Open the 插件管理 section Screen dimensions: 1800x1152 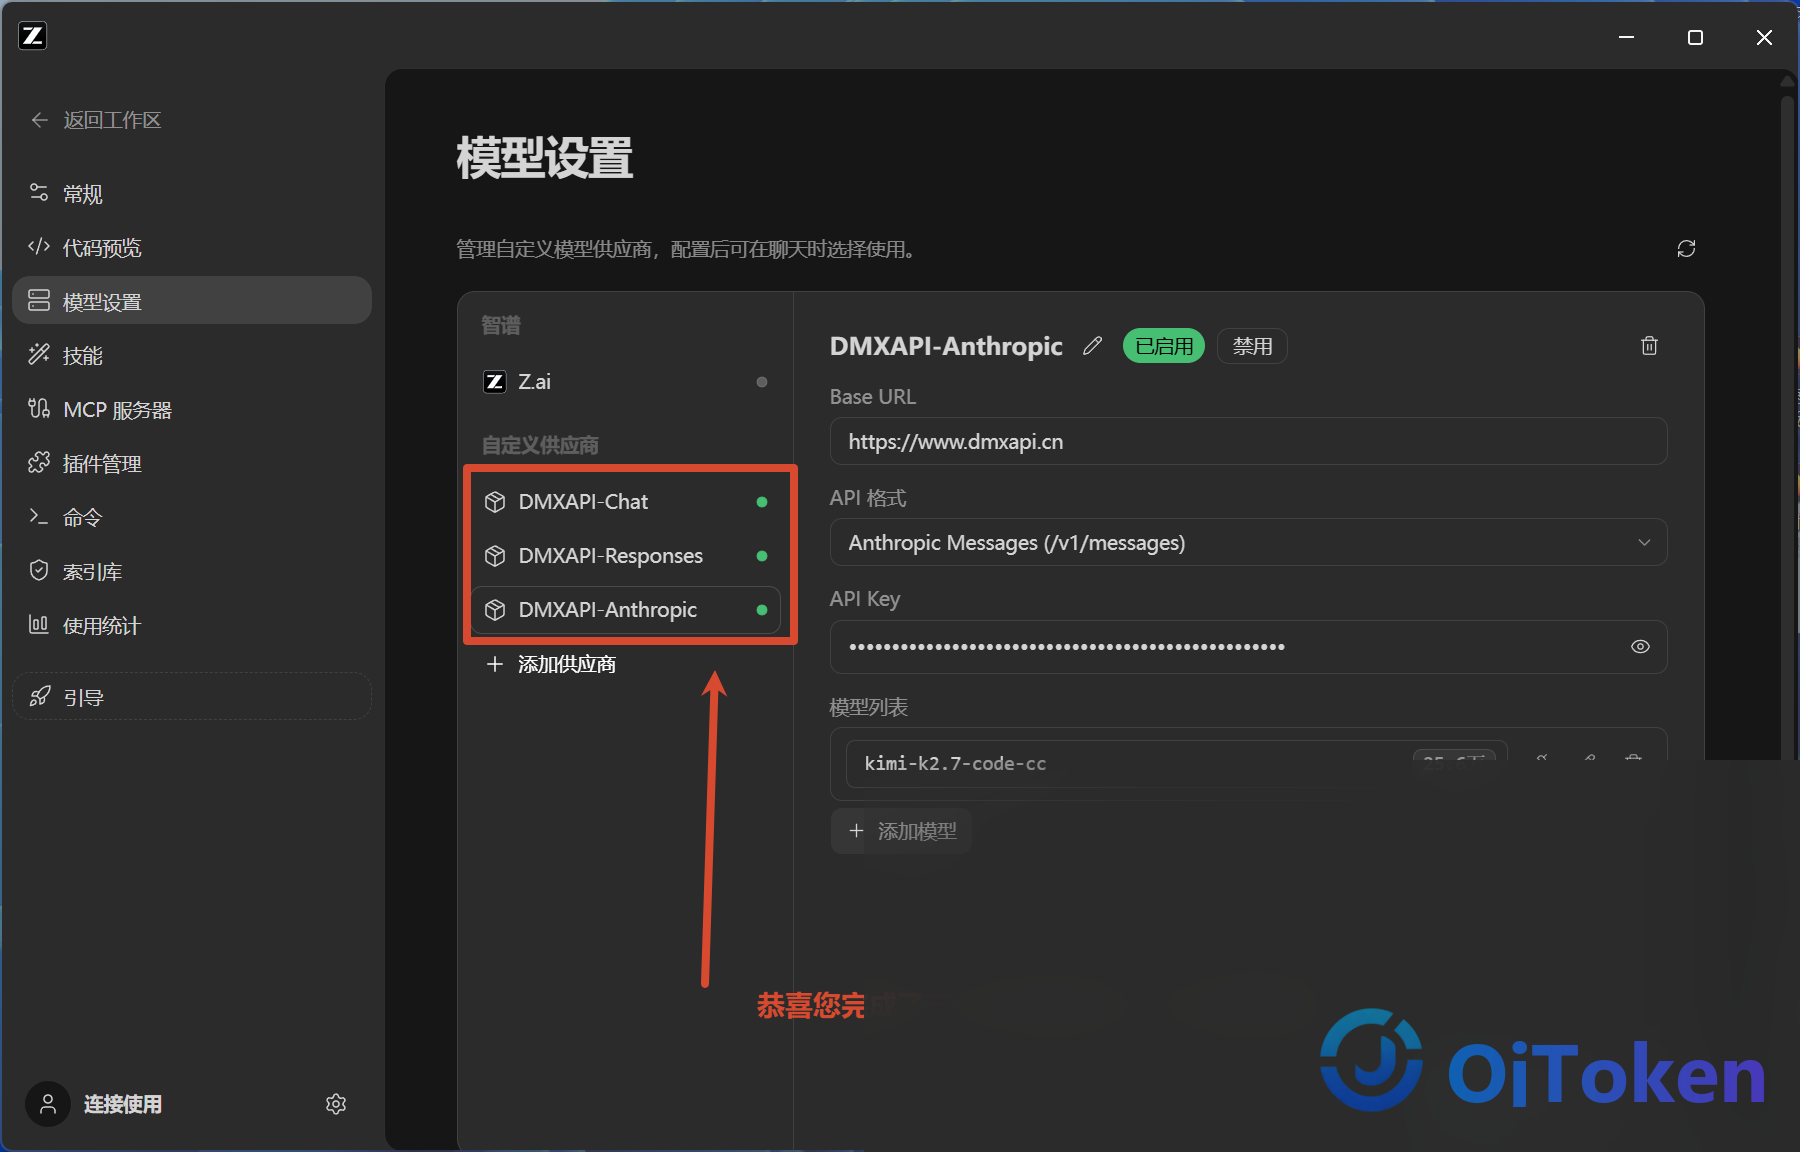tap(192, 463)
